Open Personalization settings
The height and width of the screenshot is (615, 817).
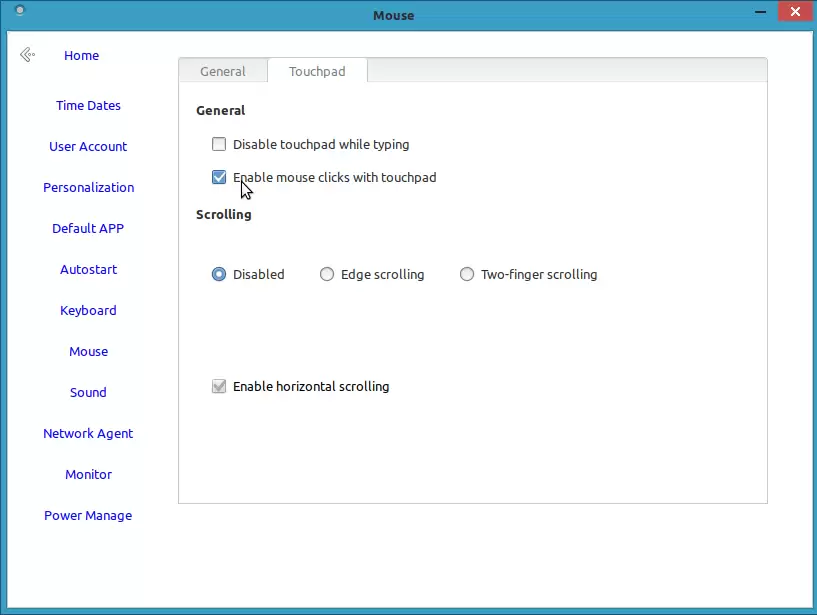click(89, 188)
